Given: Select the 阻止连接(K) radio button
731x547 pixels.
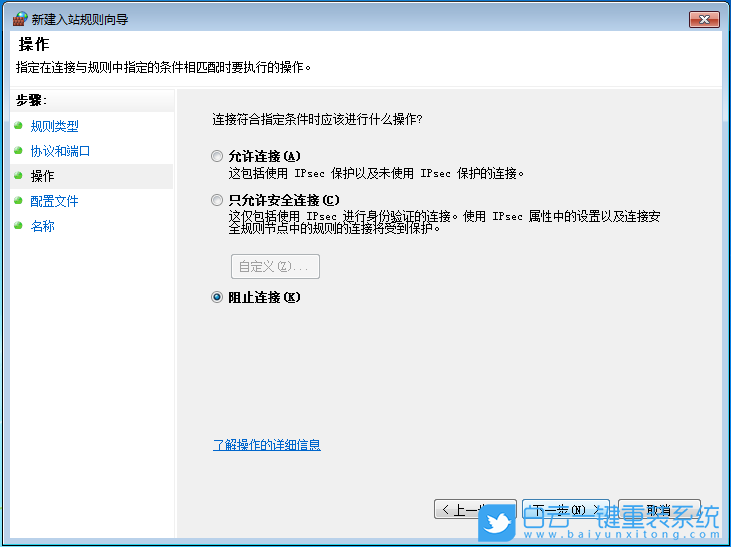Looking at the screenshot, I should (x=217, y=297).
